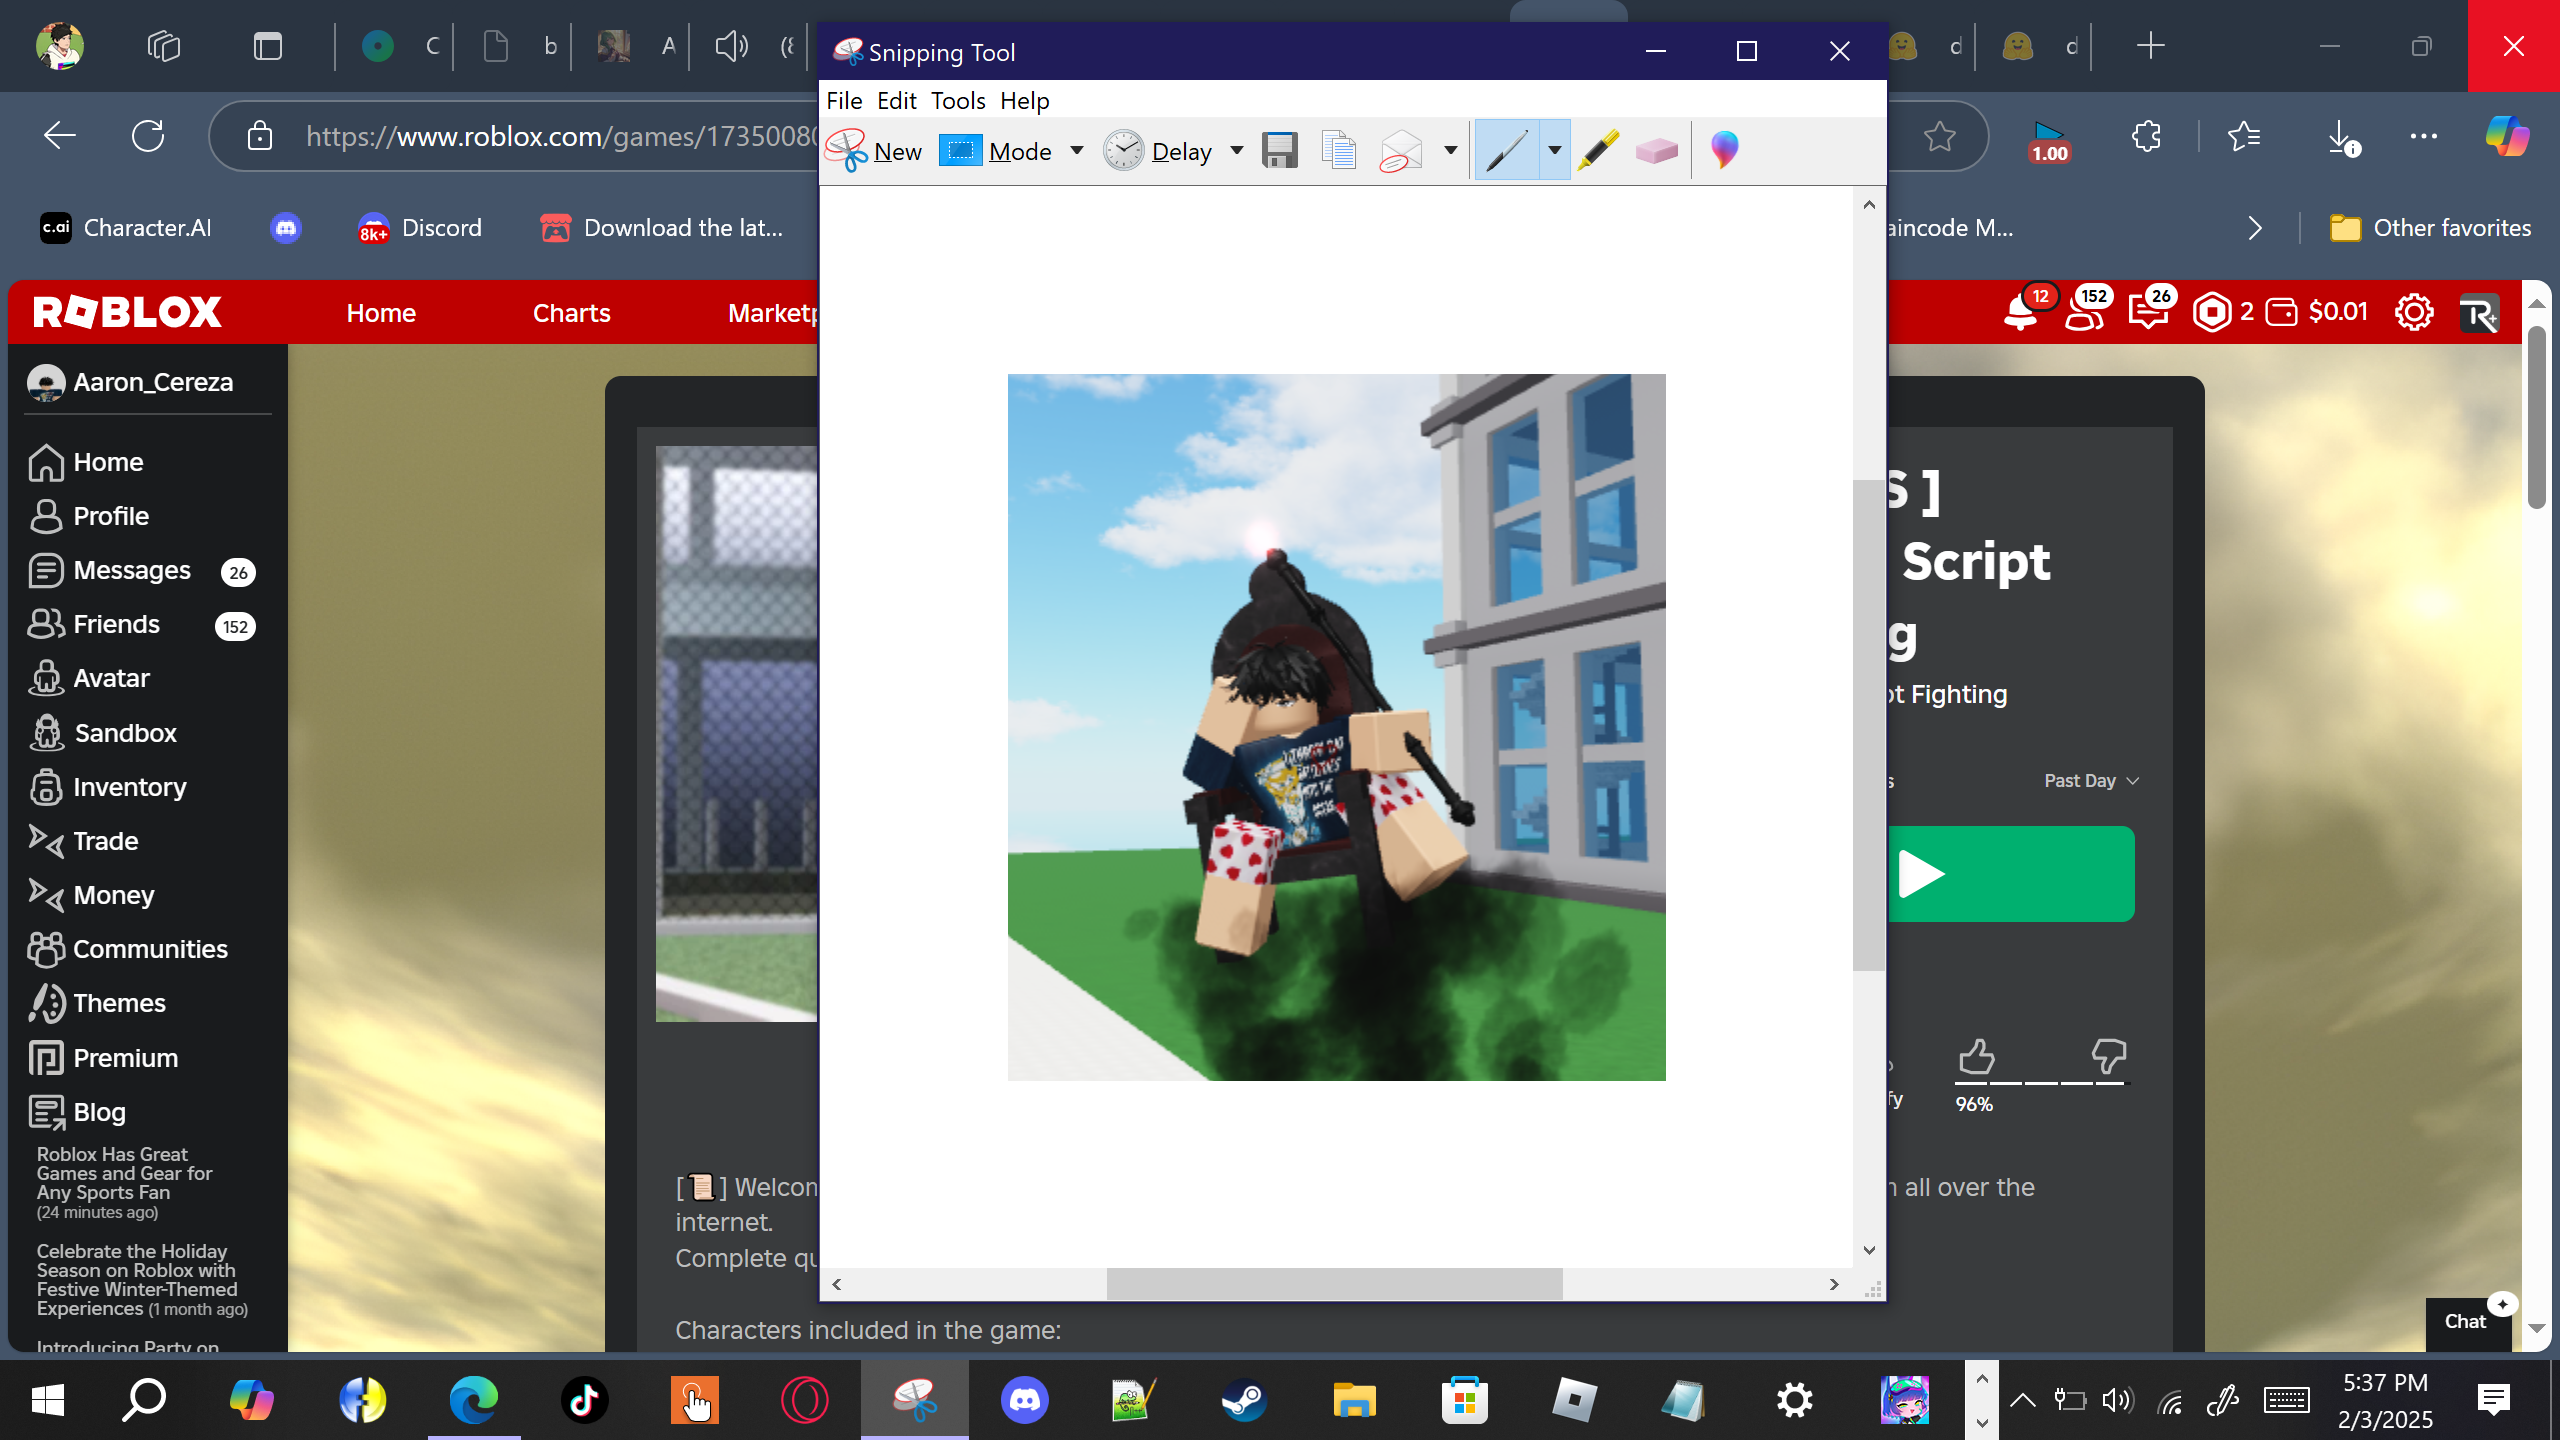Viewport: 2560px width, 1440px height.
Task: Open Themes in Roblox sidebar
Action: pyautogui.click(x=96, y=1003)
